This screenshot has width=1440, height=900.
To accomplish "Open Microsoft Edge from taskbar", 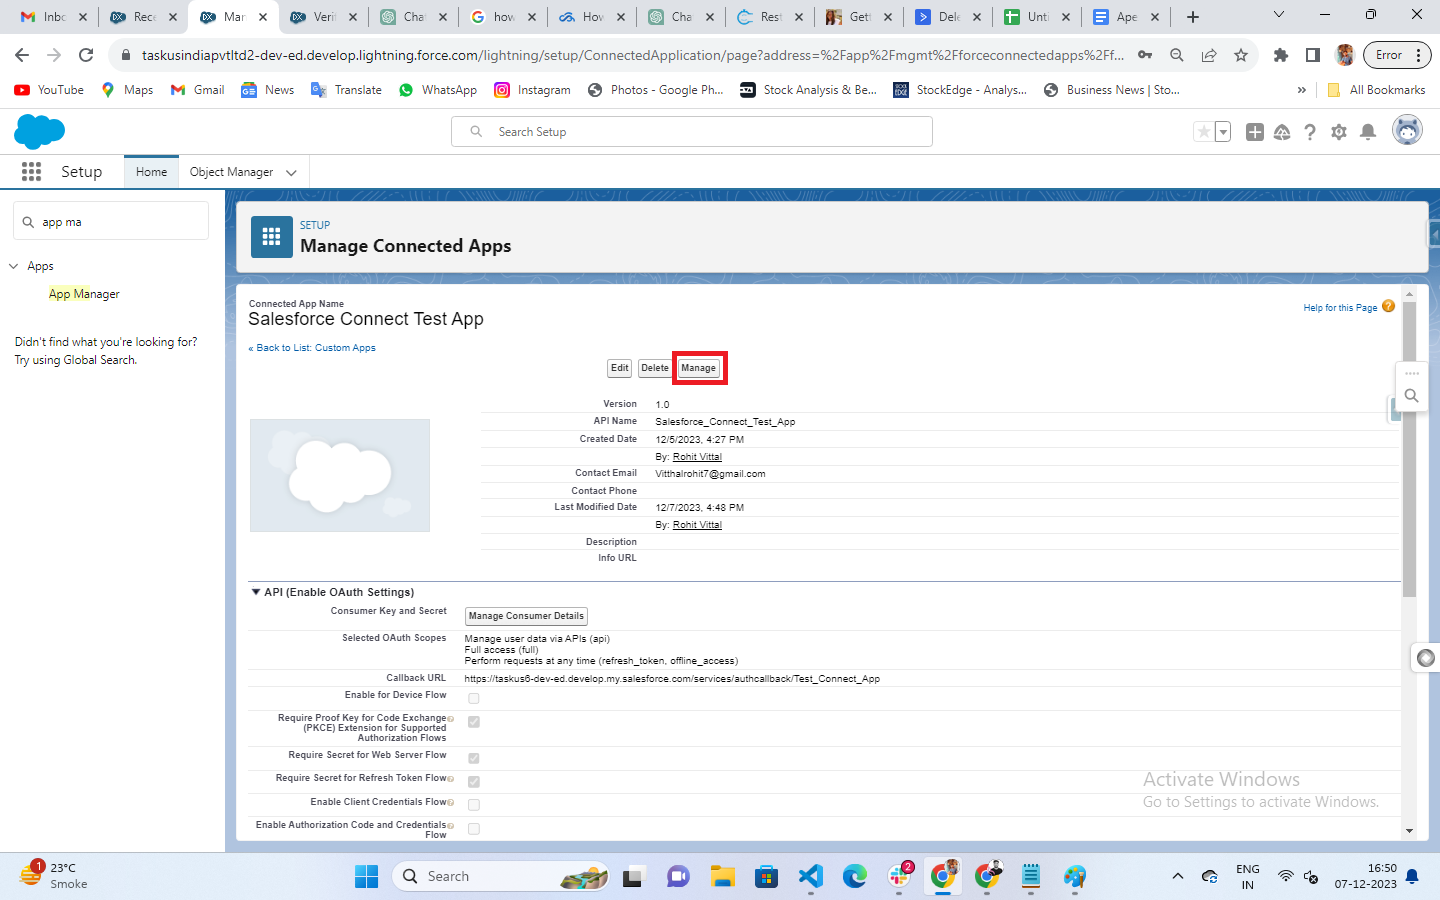I will coord(855,877).
